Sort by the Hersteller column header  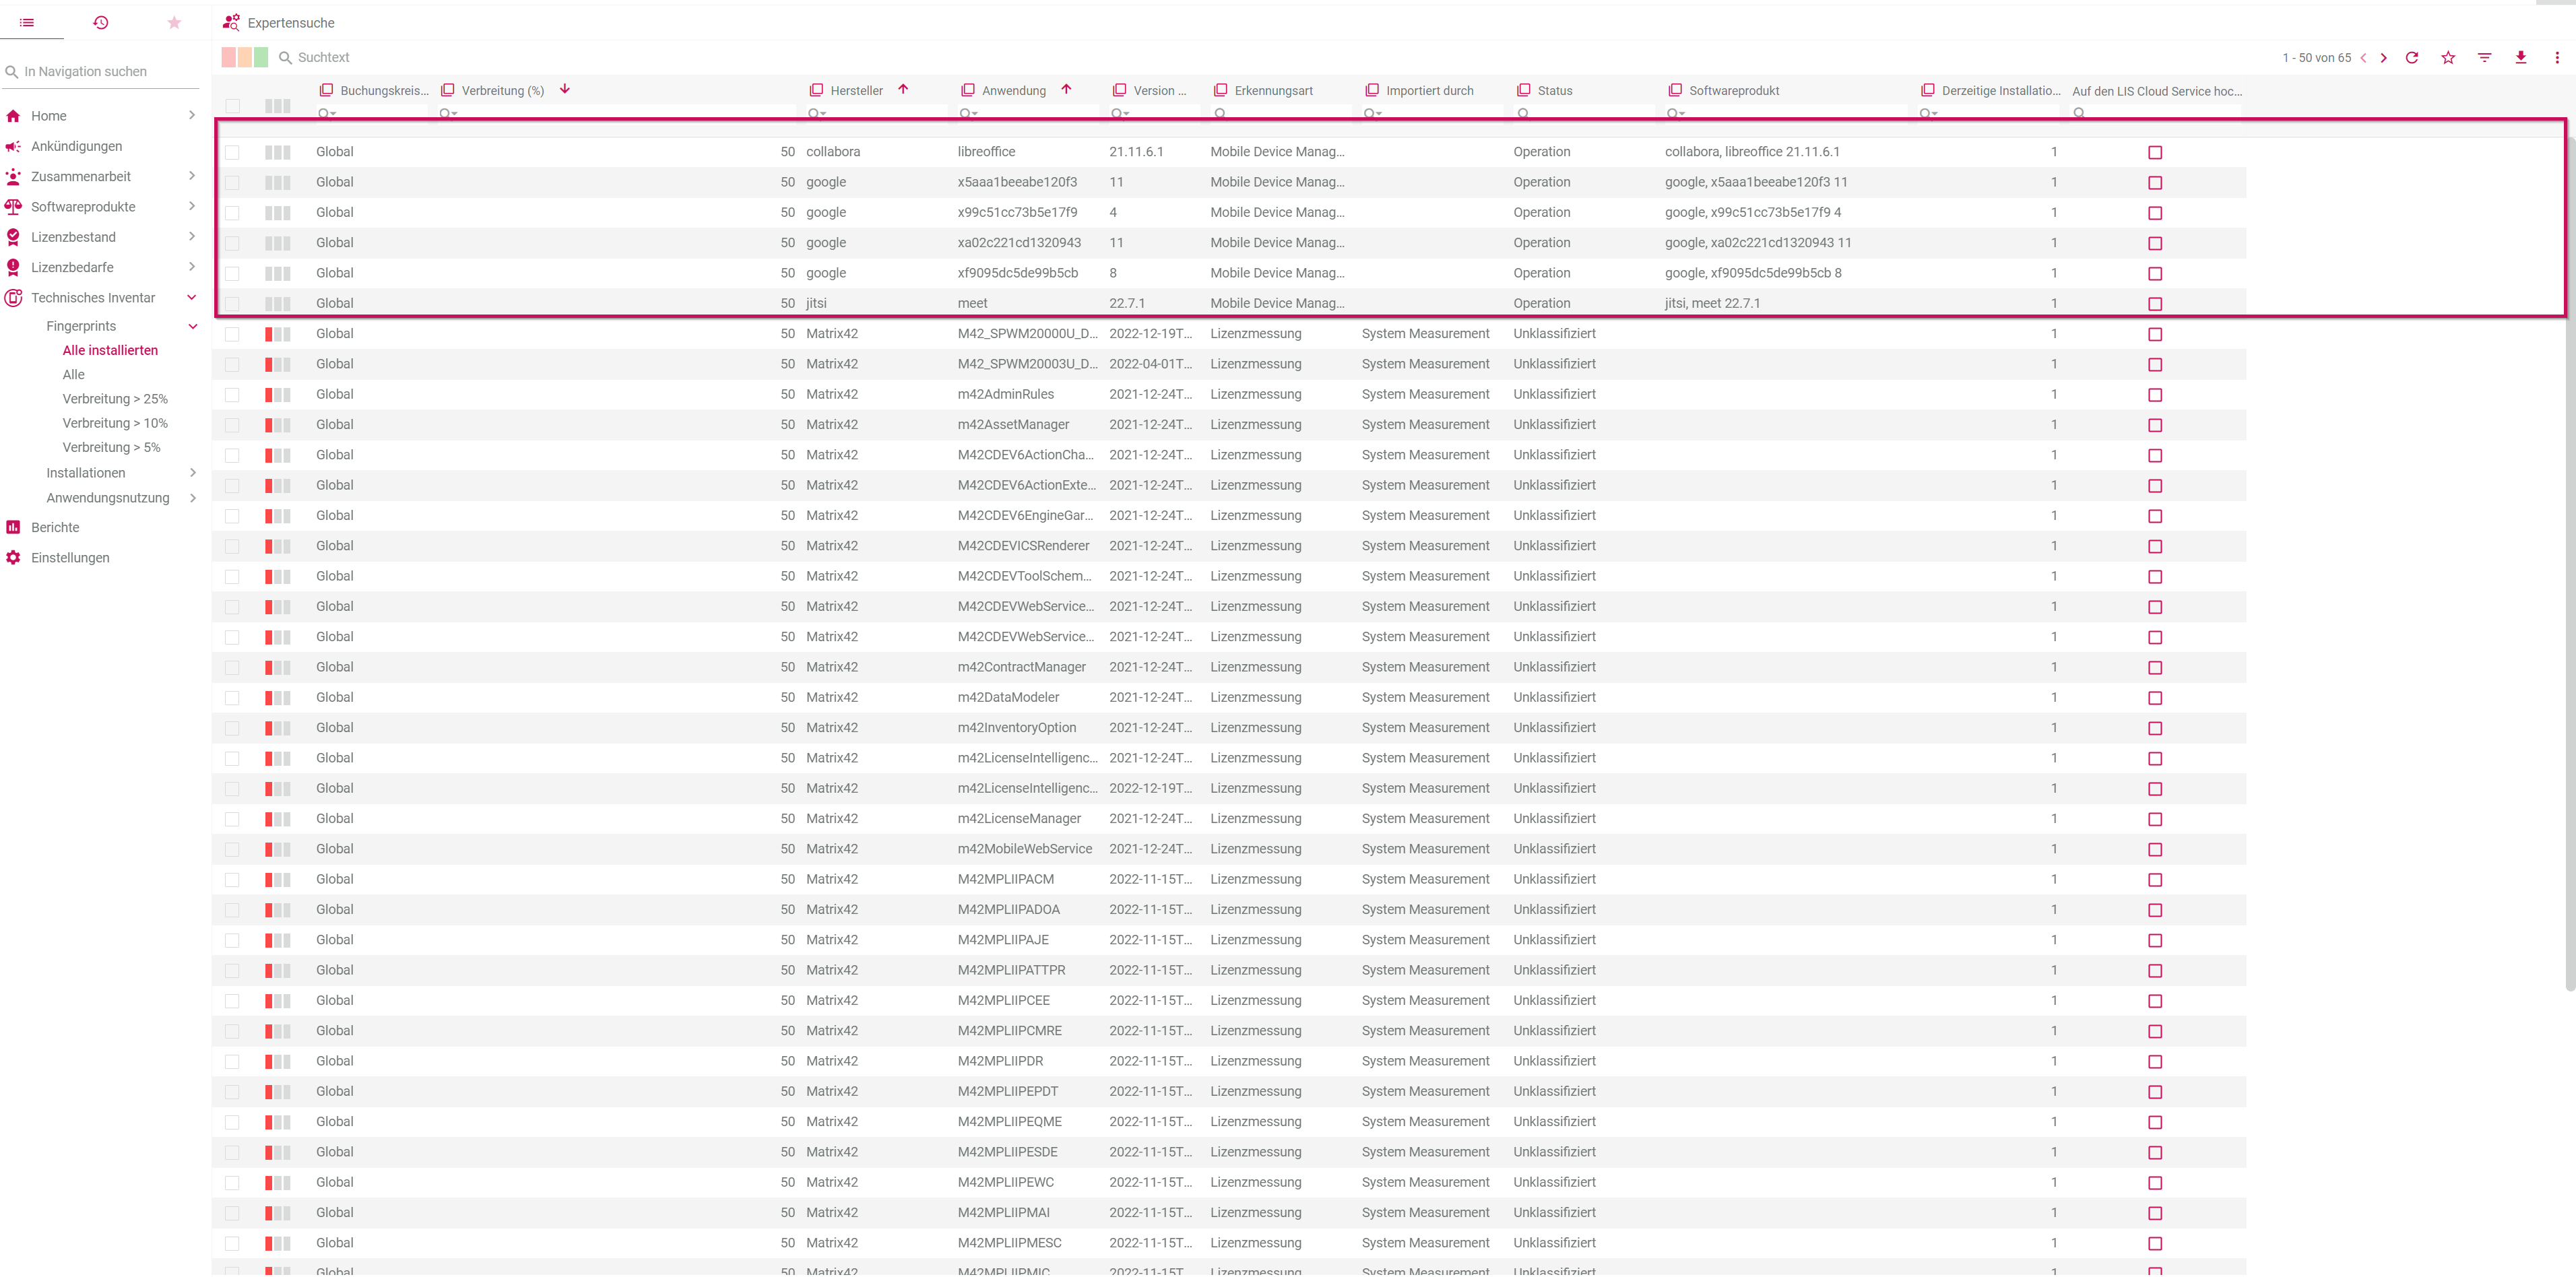(x=856, y=91)
